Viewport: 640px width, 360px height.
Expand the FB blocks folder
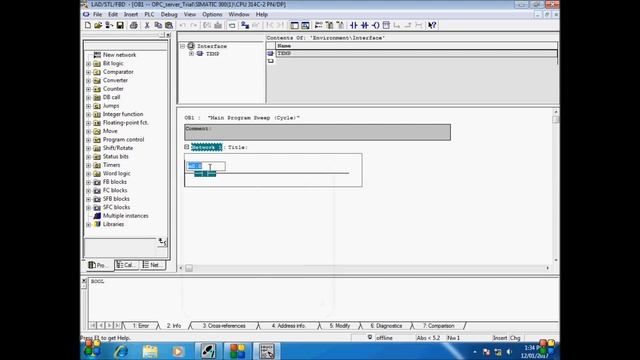coord(89,182)
